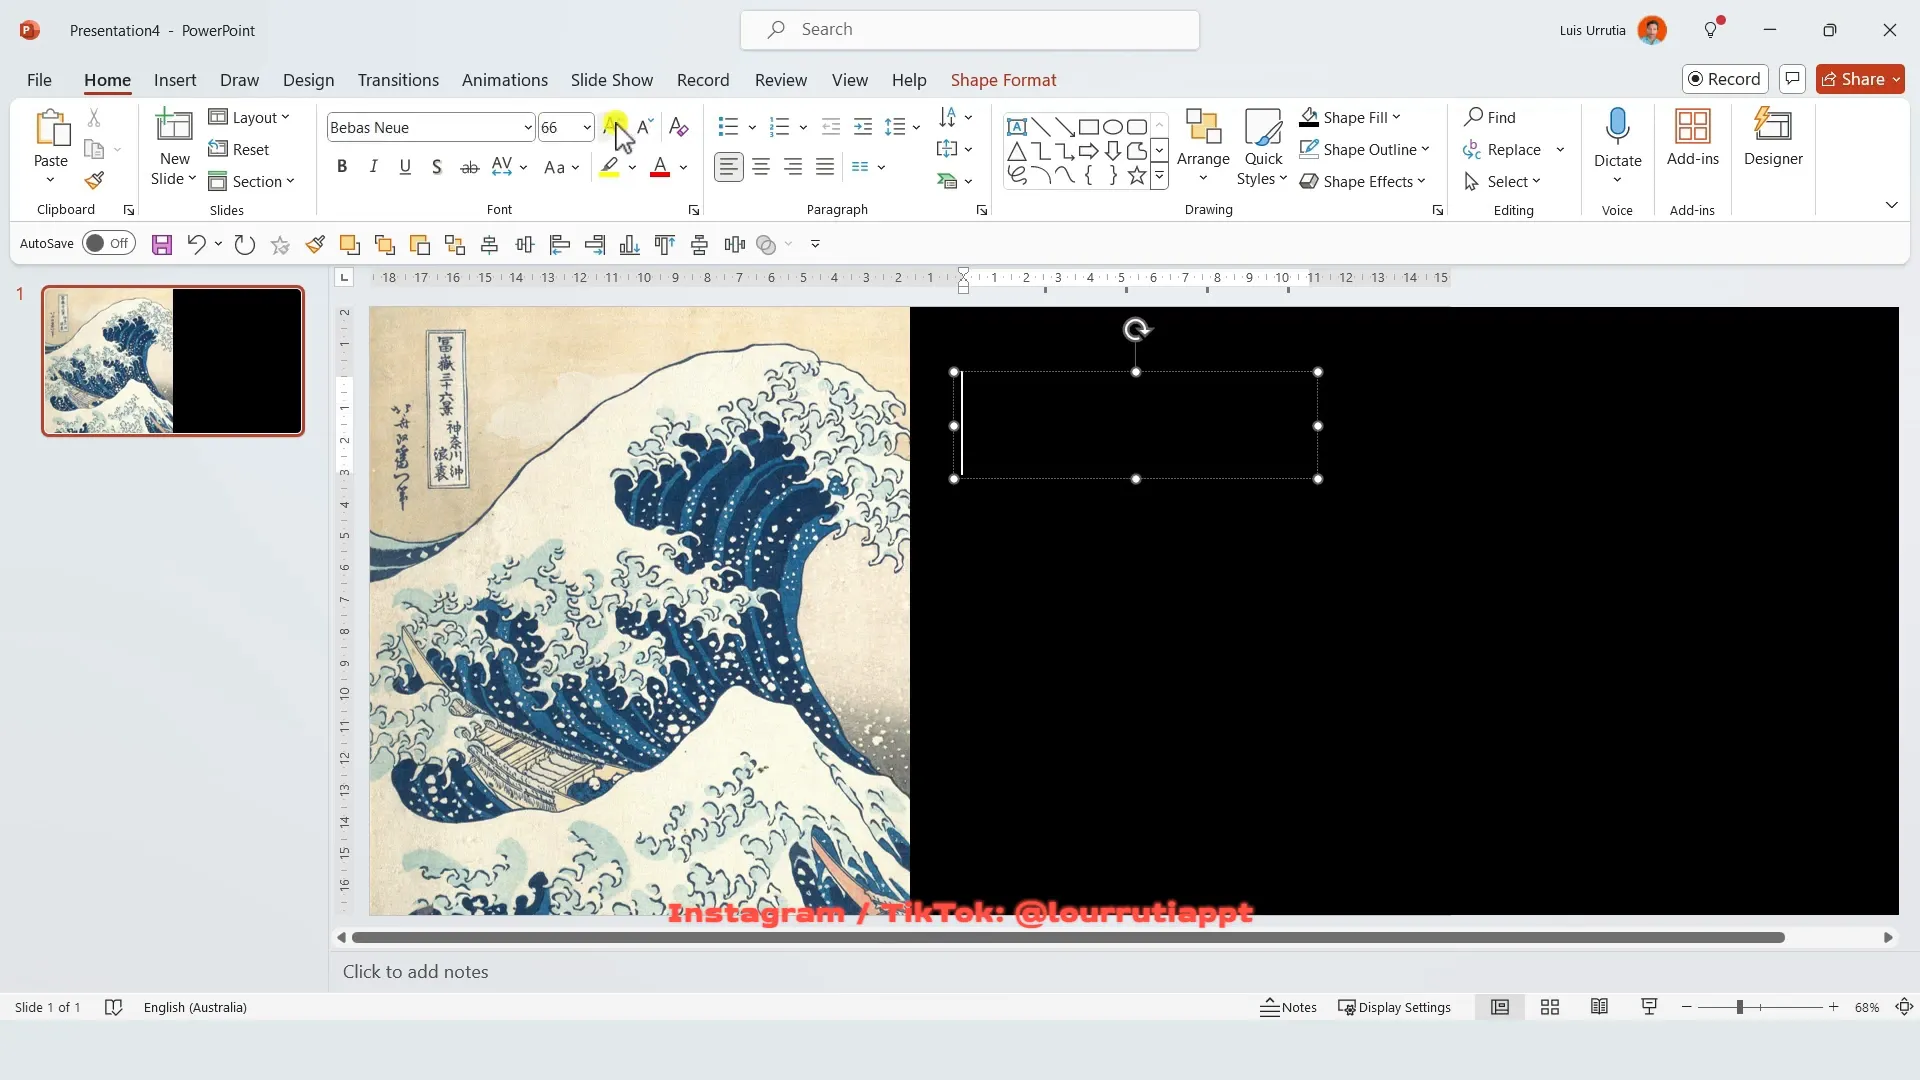Image resolution: width=1920 pixels, height=1080 pixels.
Task: Click the Save icon in Quick Access
Action: (x=162, y=244)
